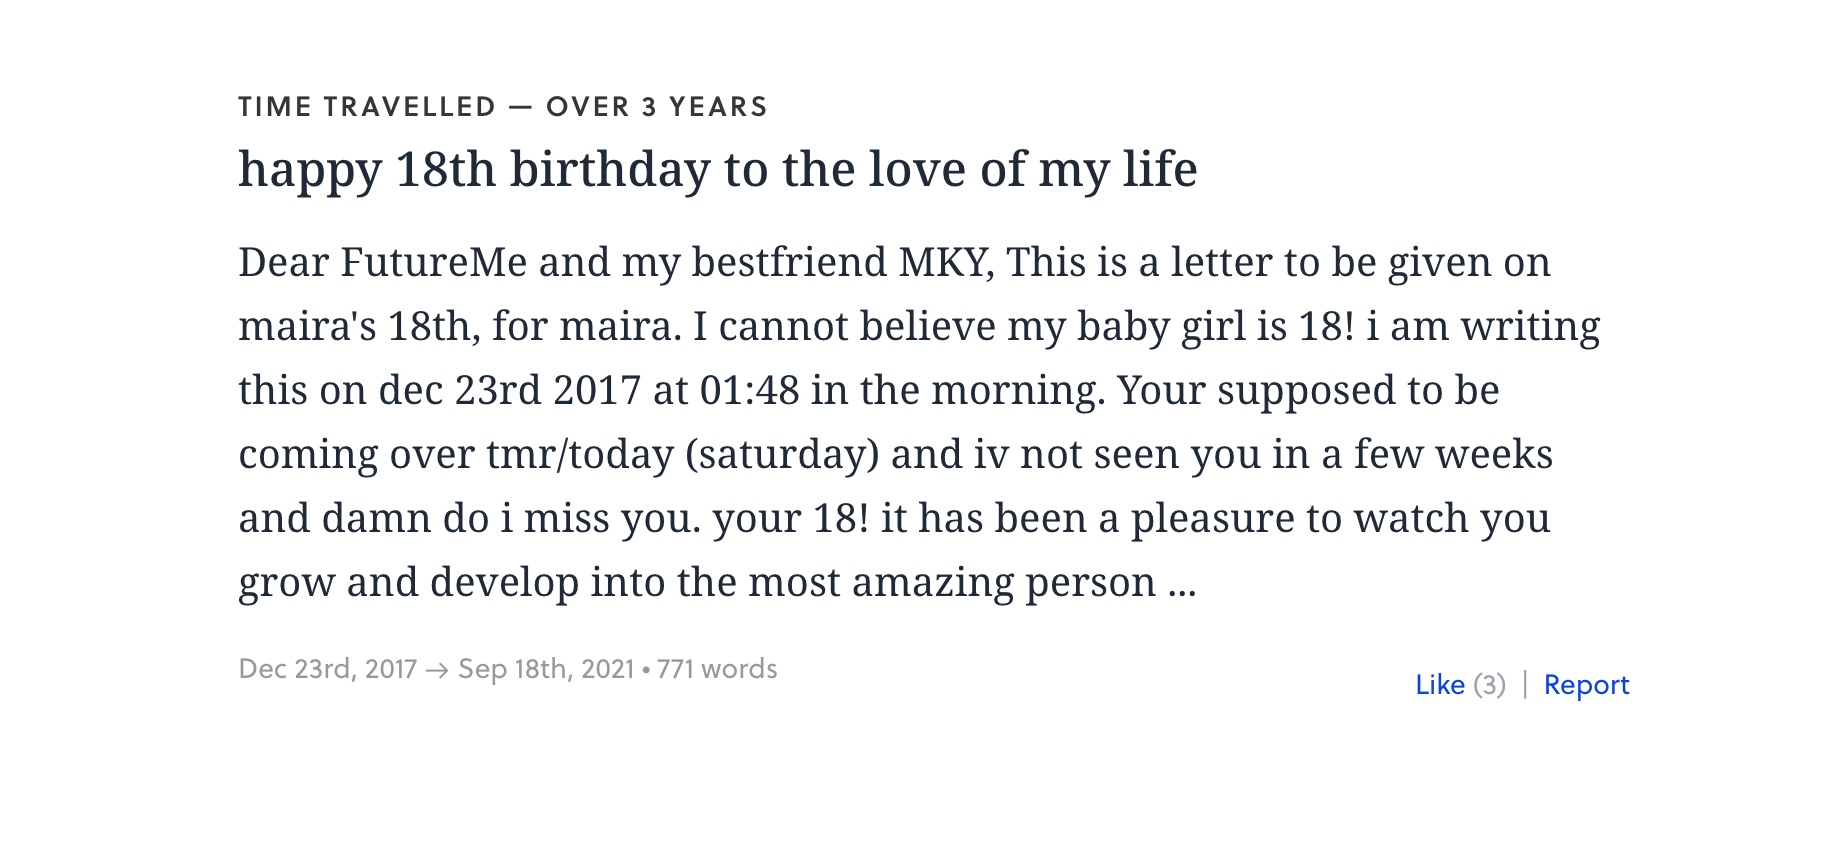Click the arrow icon between the dates
The image size is (1842, 852).
click(x=437, y=670)
